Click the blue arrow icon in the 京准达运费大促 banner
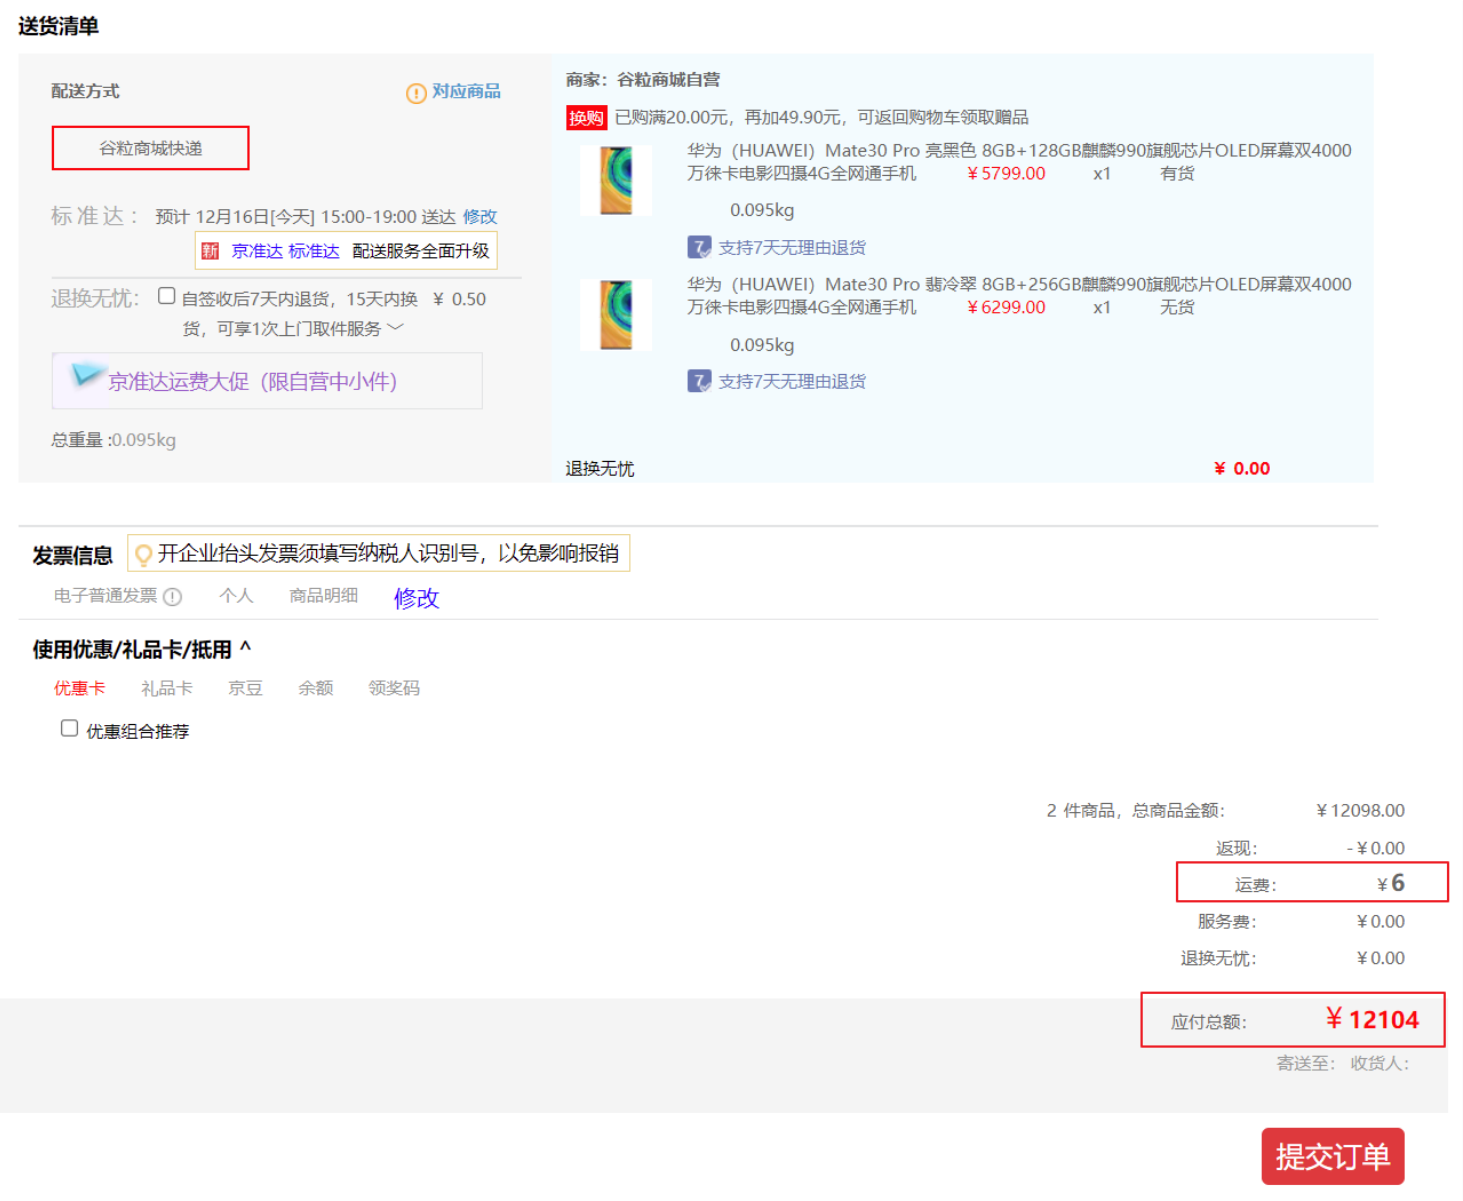The height and width of the screenshot is (1201, 1463). 86,375
